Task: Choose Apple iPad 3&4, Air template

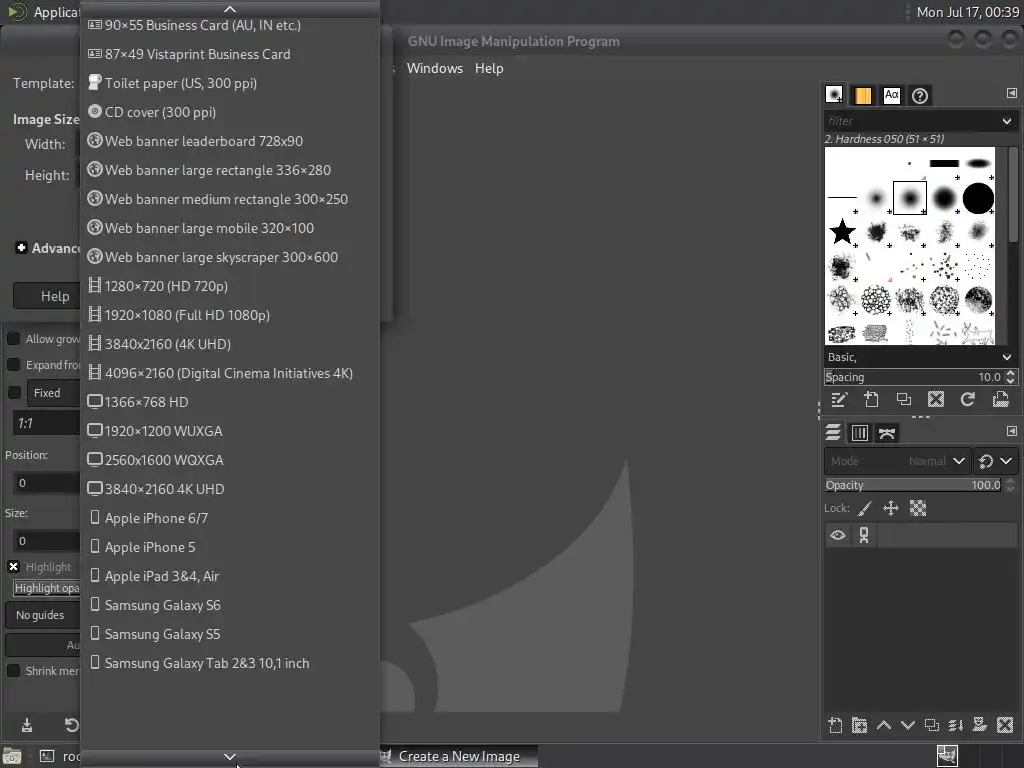Action: pyautogui.click(x=229, y=576)
